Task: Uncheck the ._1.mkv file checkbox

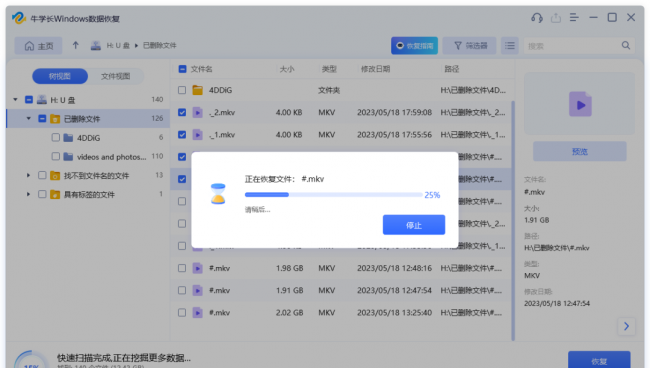Action: (x=182, y=135)
